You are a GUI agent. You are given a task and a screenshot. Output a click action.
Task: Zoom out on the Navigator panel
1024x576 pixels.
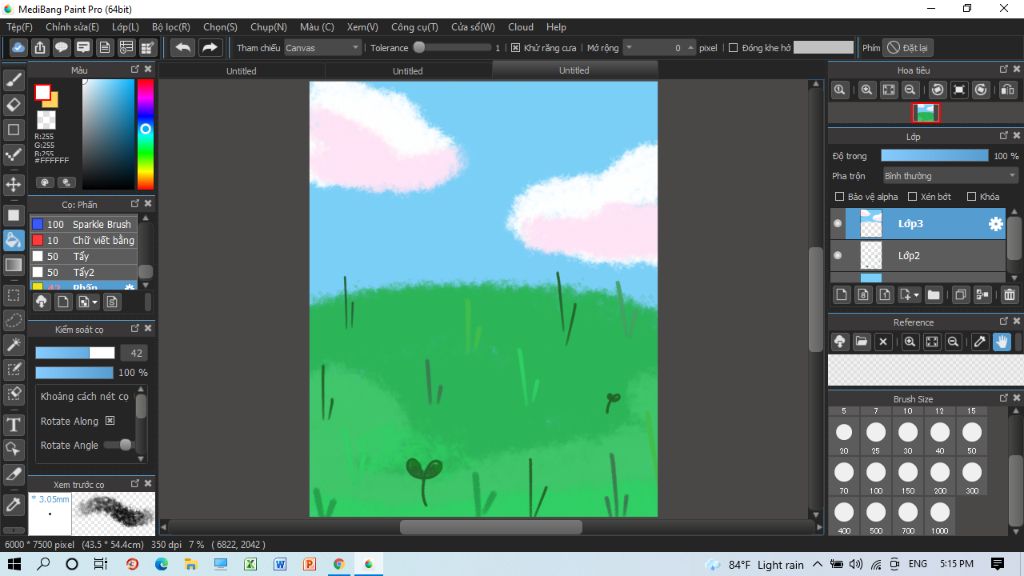[910, 90]
